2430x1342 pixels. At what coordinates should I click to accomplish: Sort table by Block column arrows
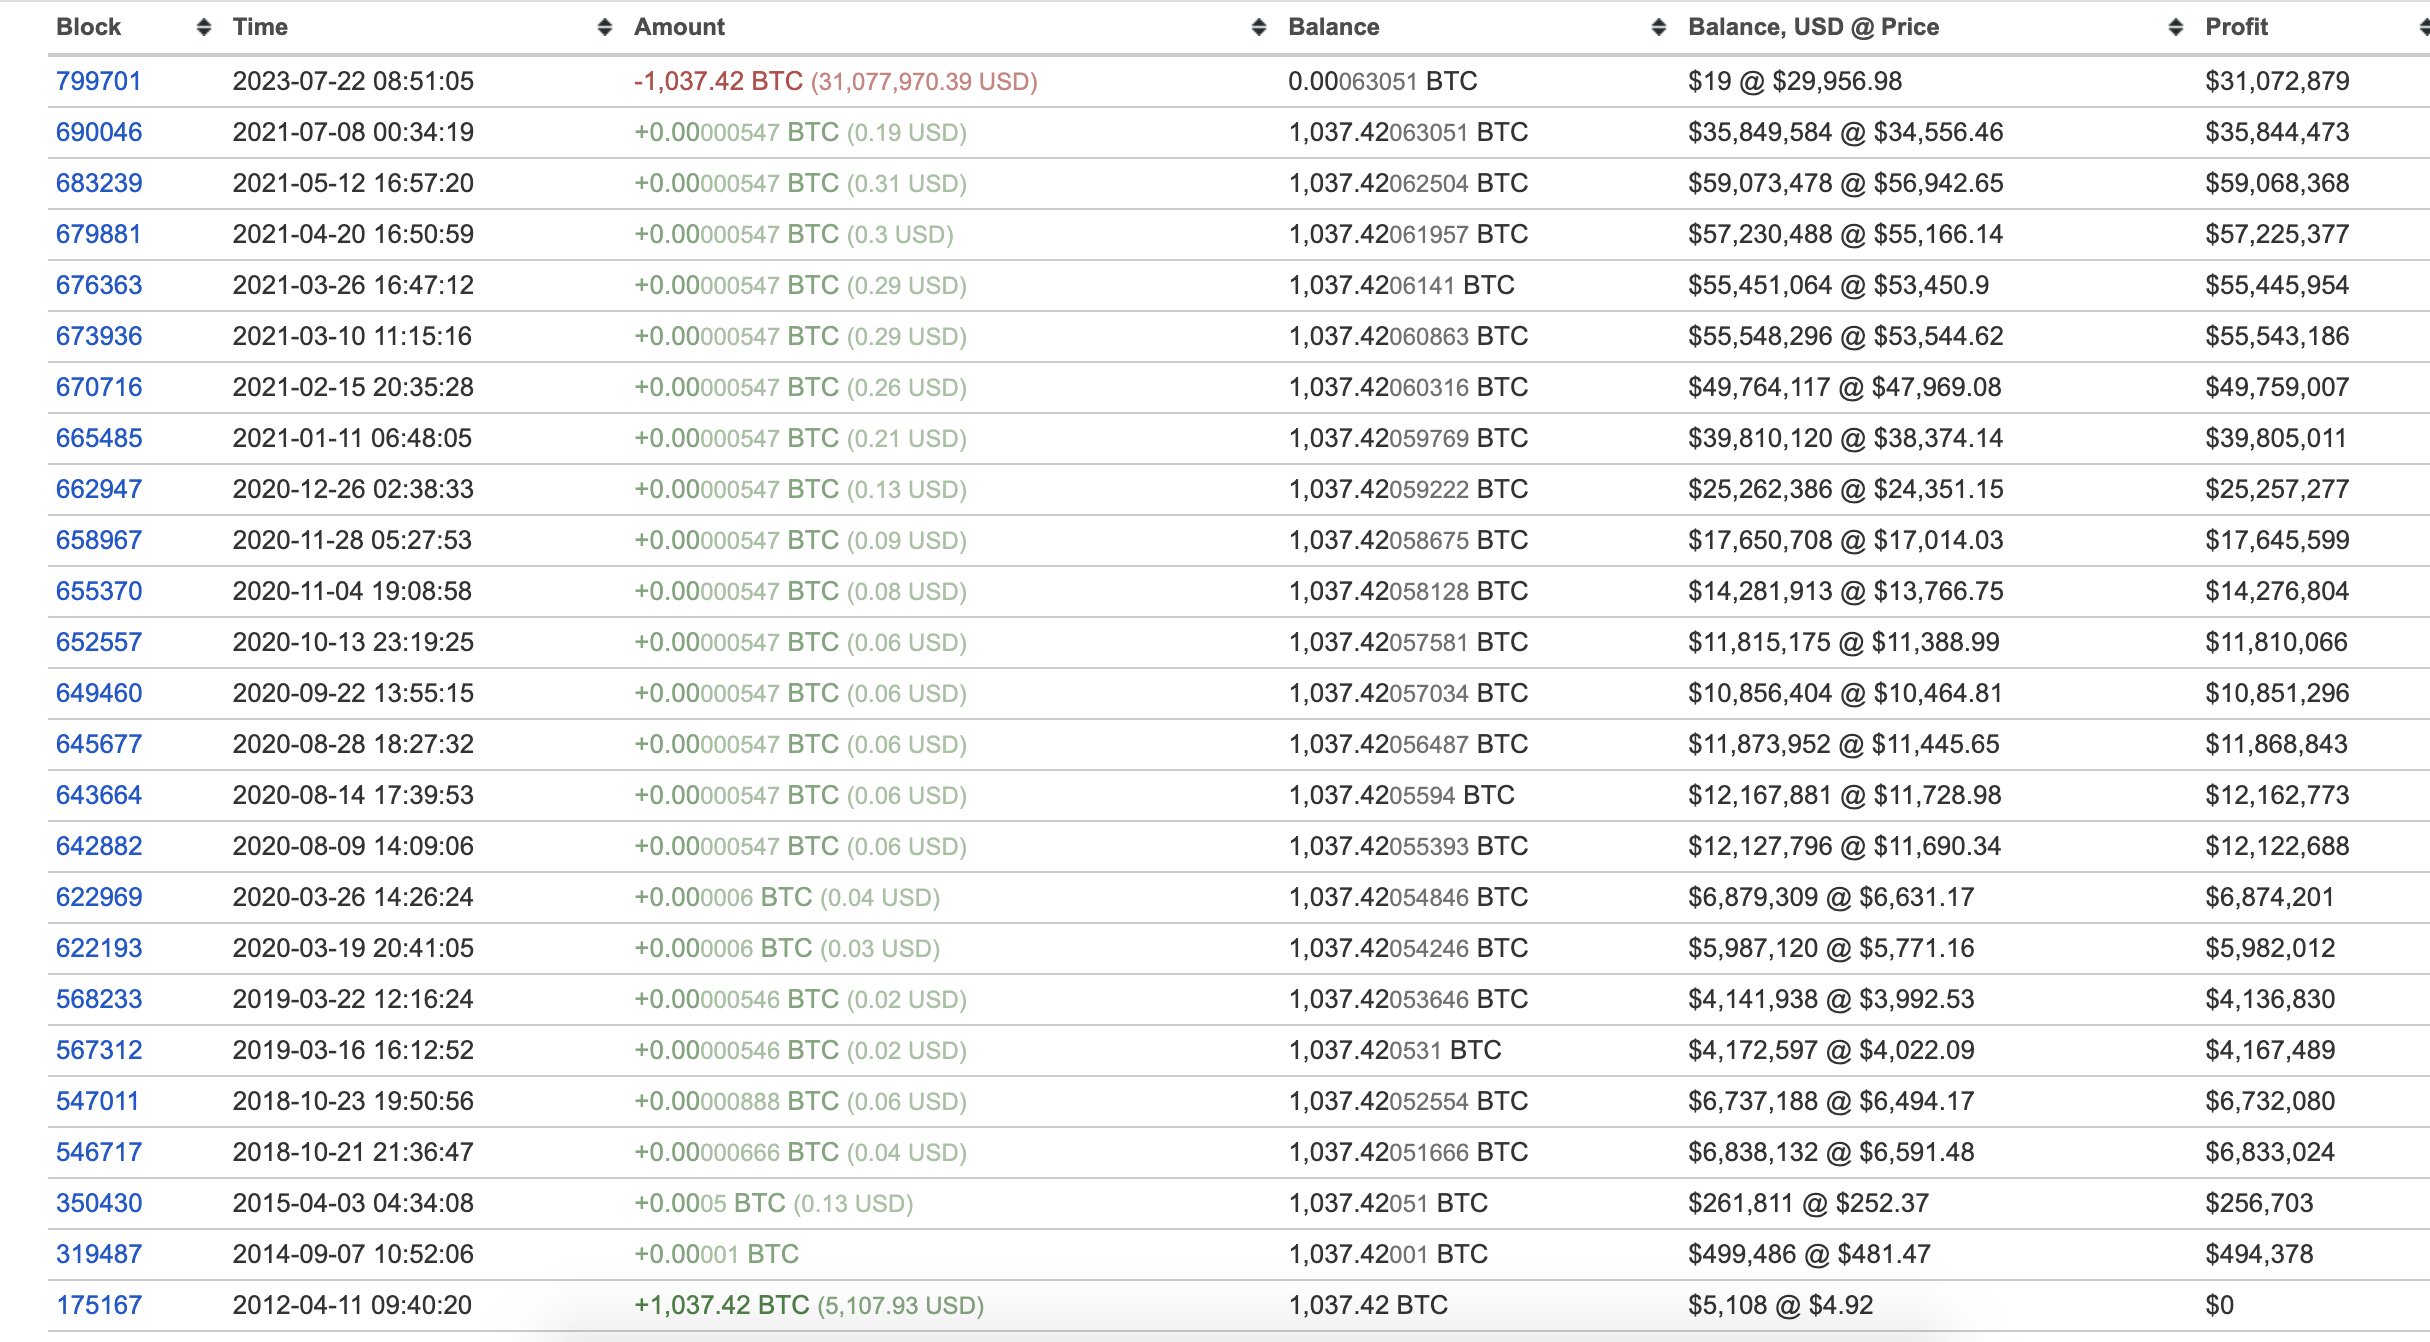pos(204,27)
